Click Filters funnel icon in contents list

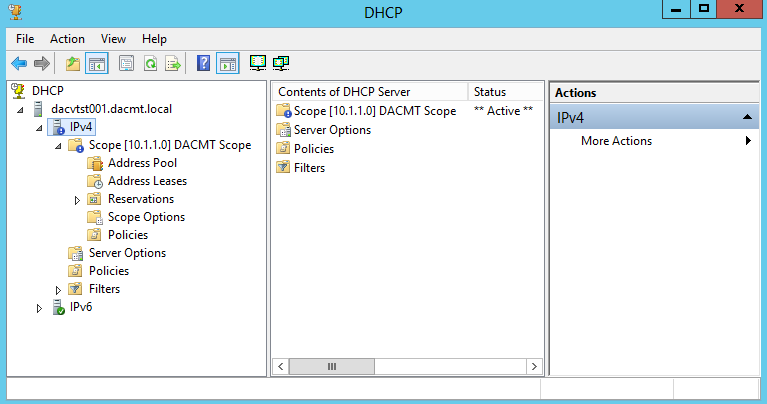283,168
